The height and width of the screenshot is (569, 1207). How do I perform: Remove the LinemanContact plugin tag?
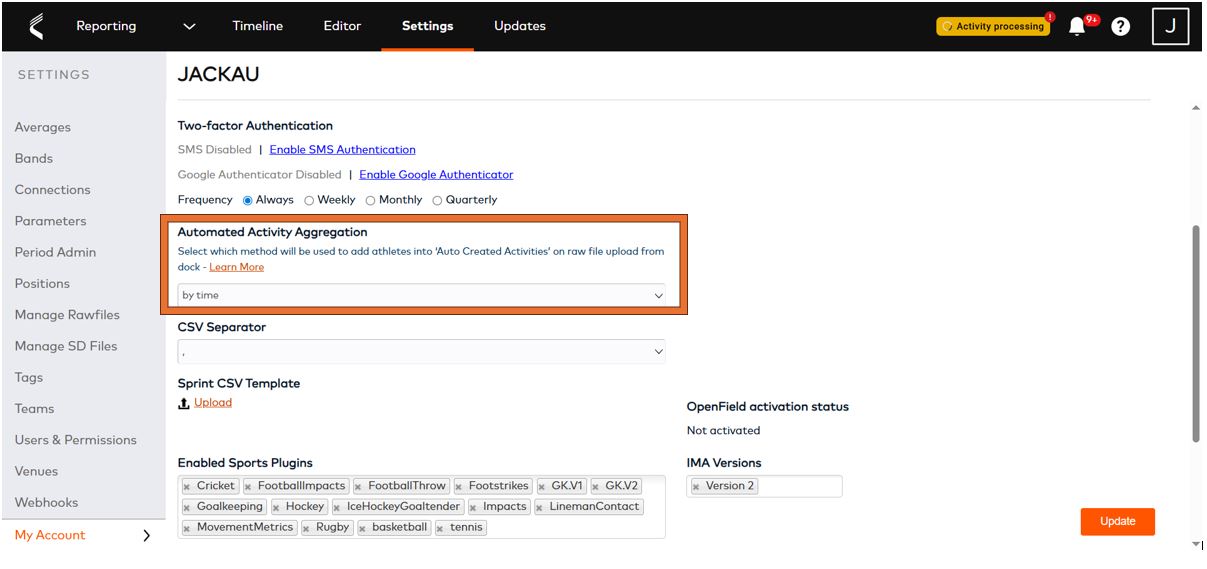540,508
